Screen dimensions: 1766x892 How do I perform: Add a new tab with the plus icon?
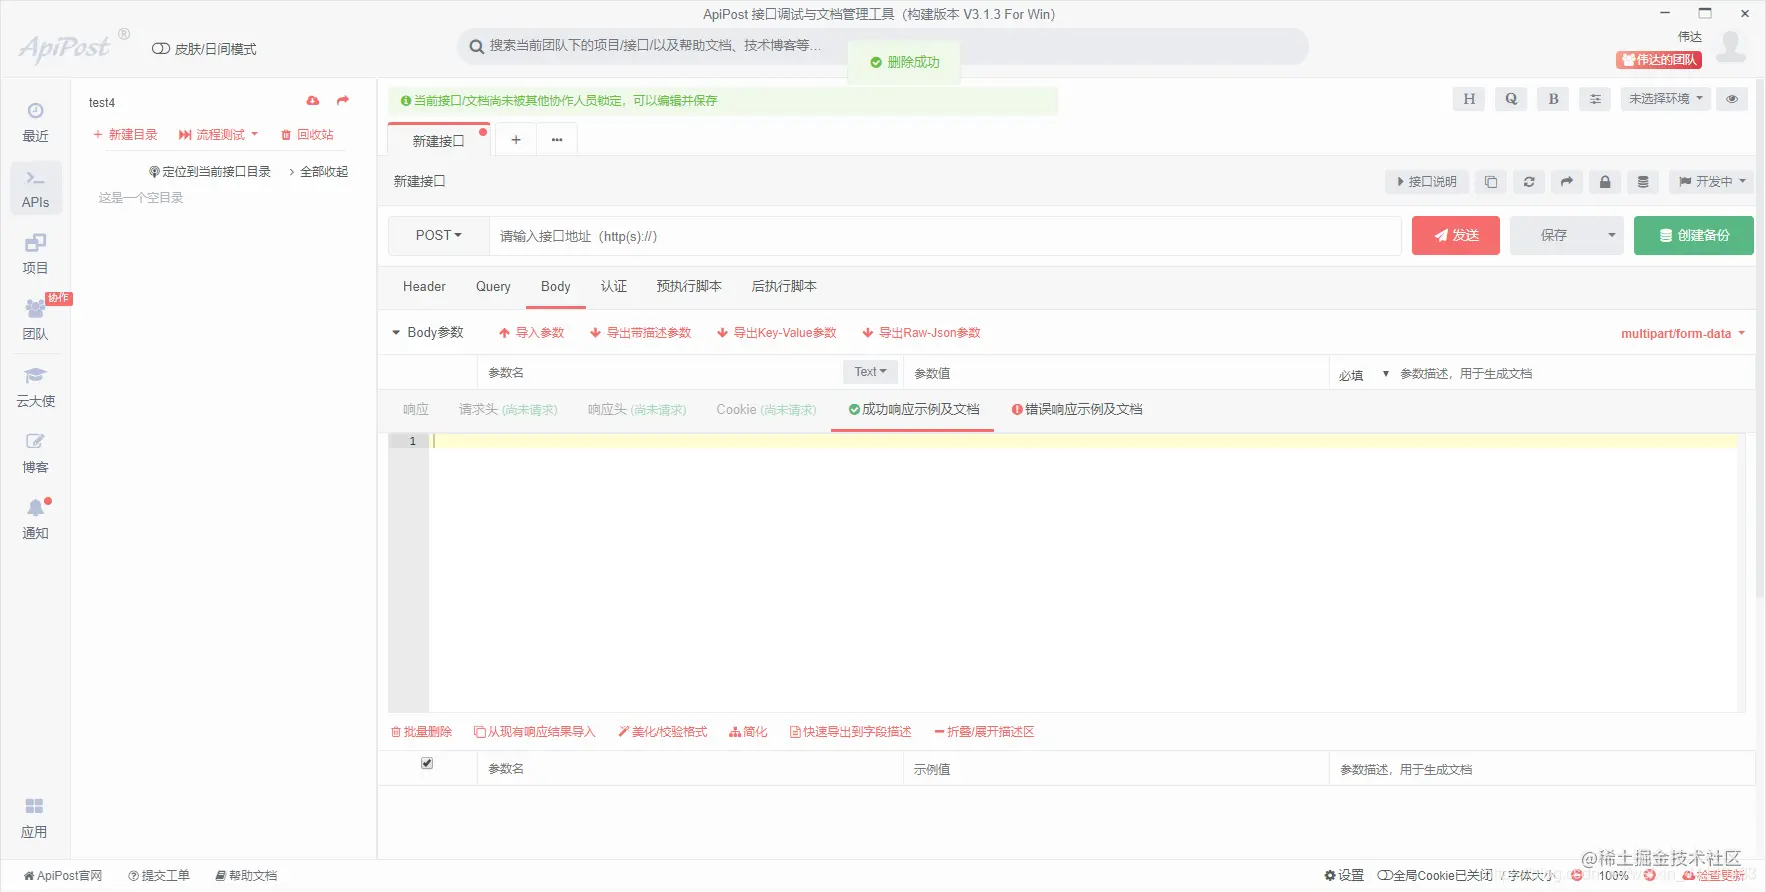coord(516,140)
